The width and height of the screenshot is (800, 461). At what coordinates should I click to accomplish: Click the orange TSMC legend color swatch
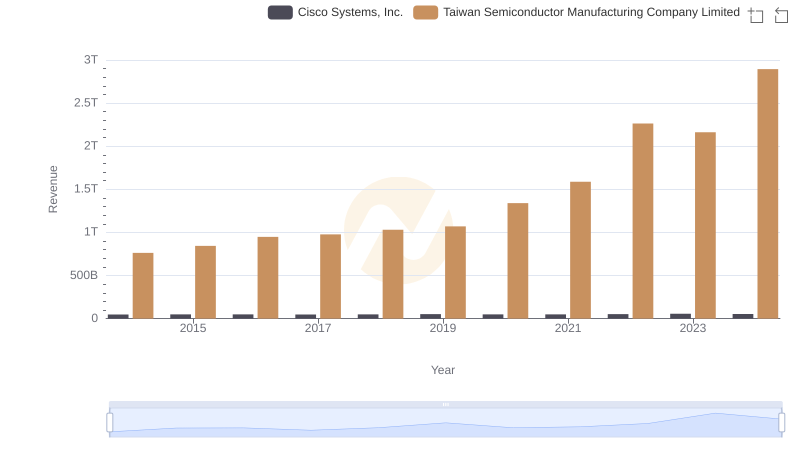(x=426, y=12)
